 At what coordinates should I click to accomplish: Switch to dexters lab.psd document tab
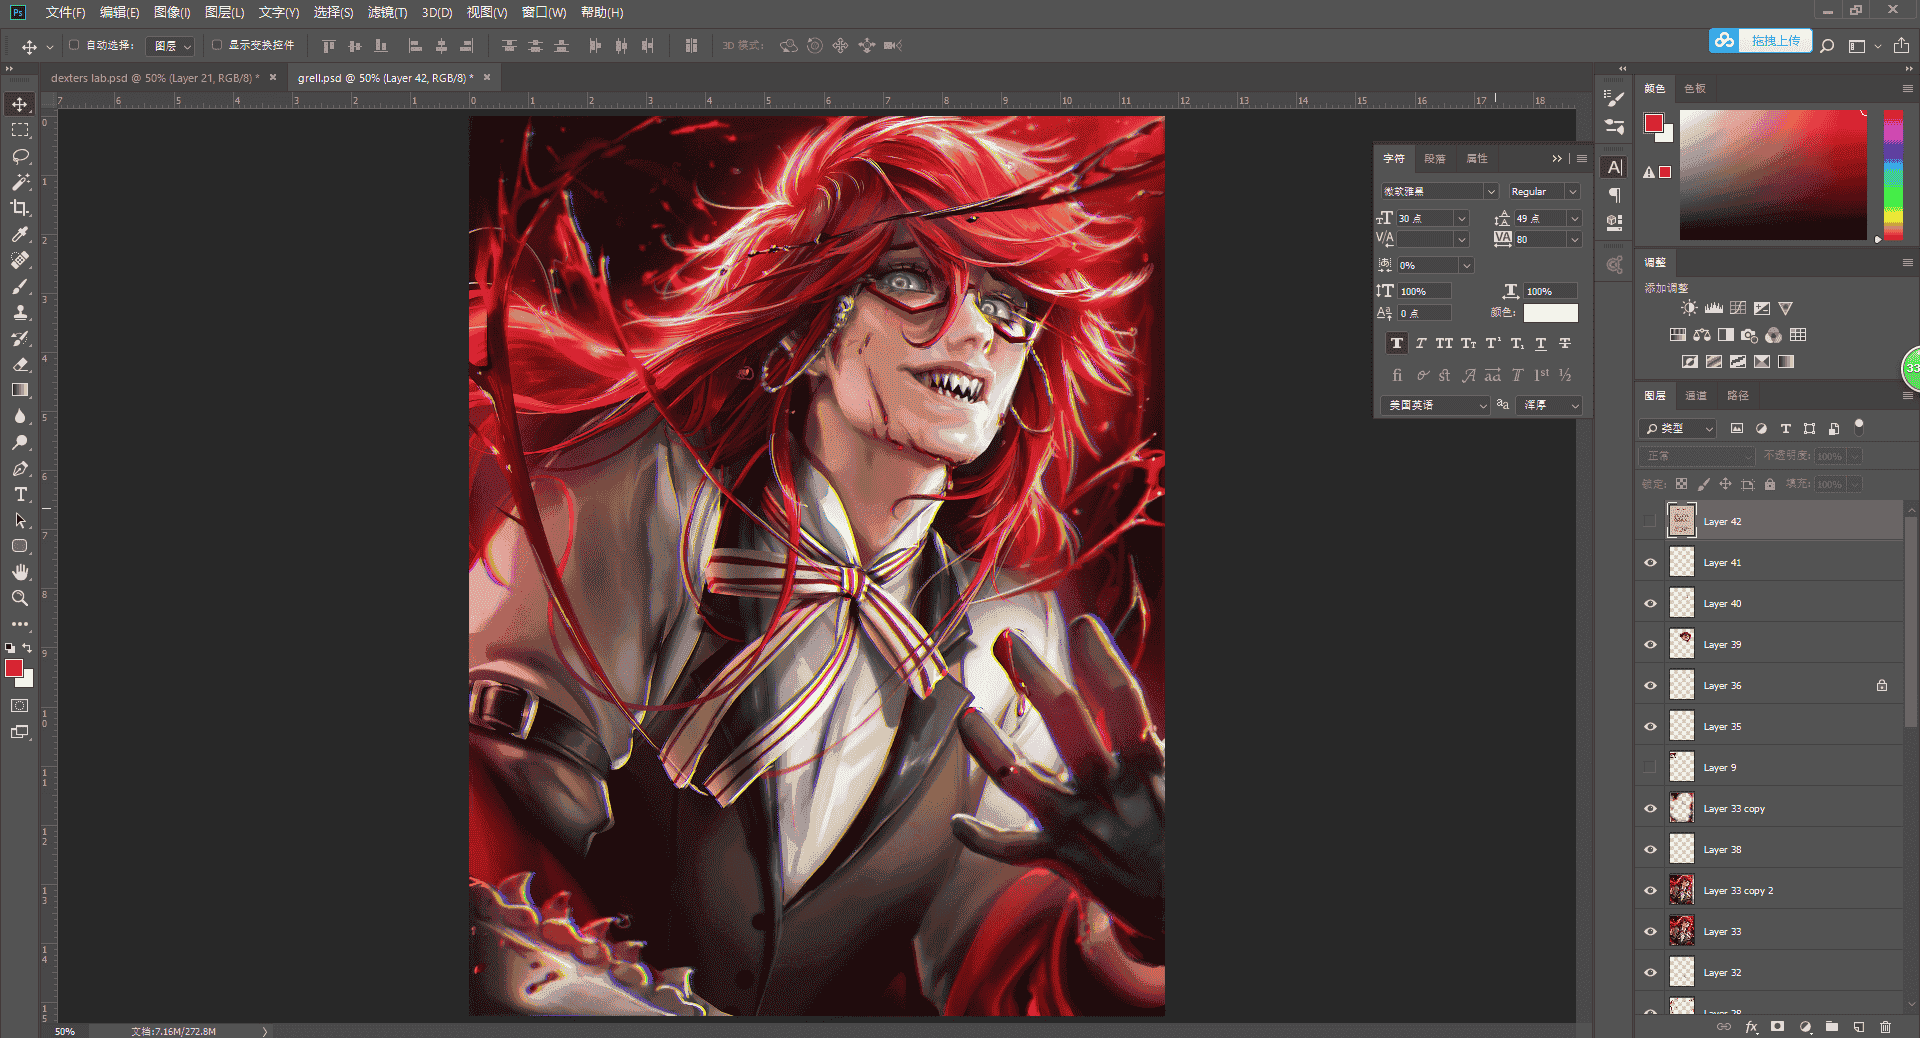155,78
